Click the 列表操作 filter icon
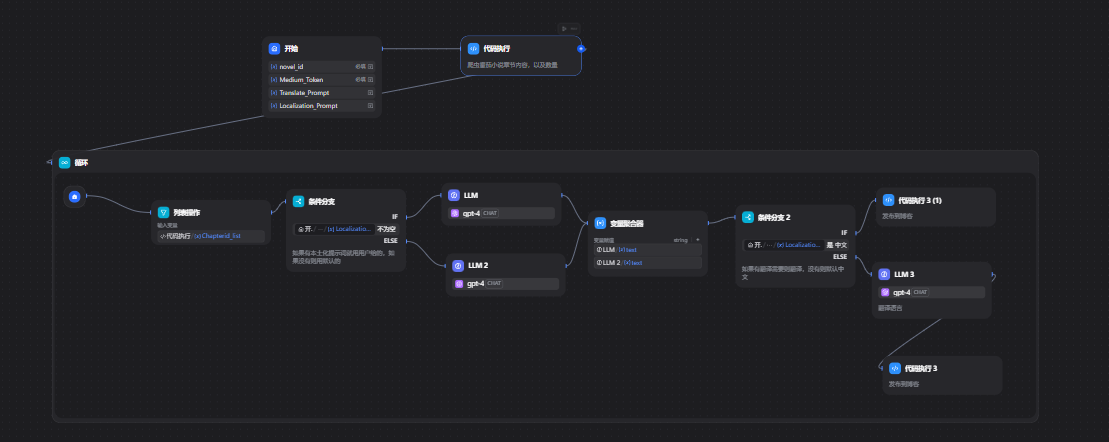The width and height of the screenshot is (1109, 442). coord(163,212)
